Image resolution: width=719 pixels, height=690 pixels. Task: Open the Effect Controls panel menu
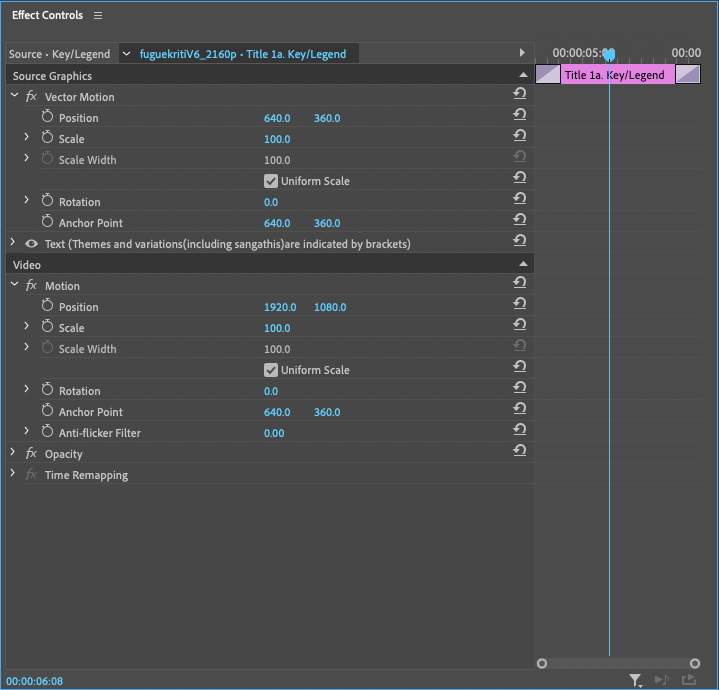98,16
